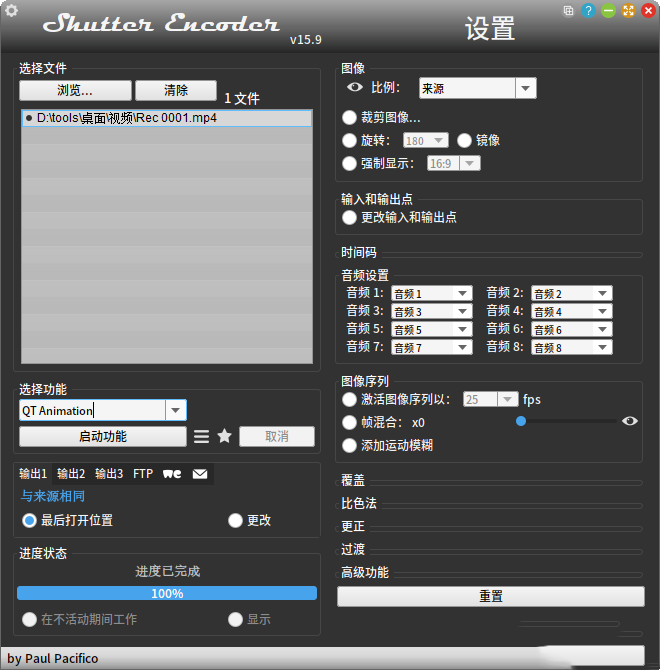Open the WeTransfer output tab
Viewport: 660px width, 670px height.
click(172, 474)
